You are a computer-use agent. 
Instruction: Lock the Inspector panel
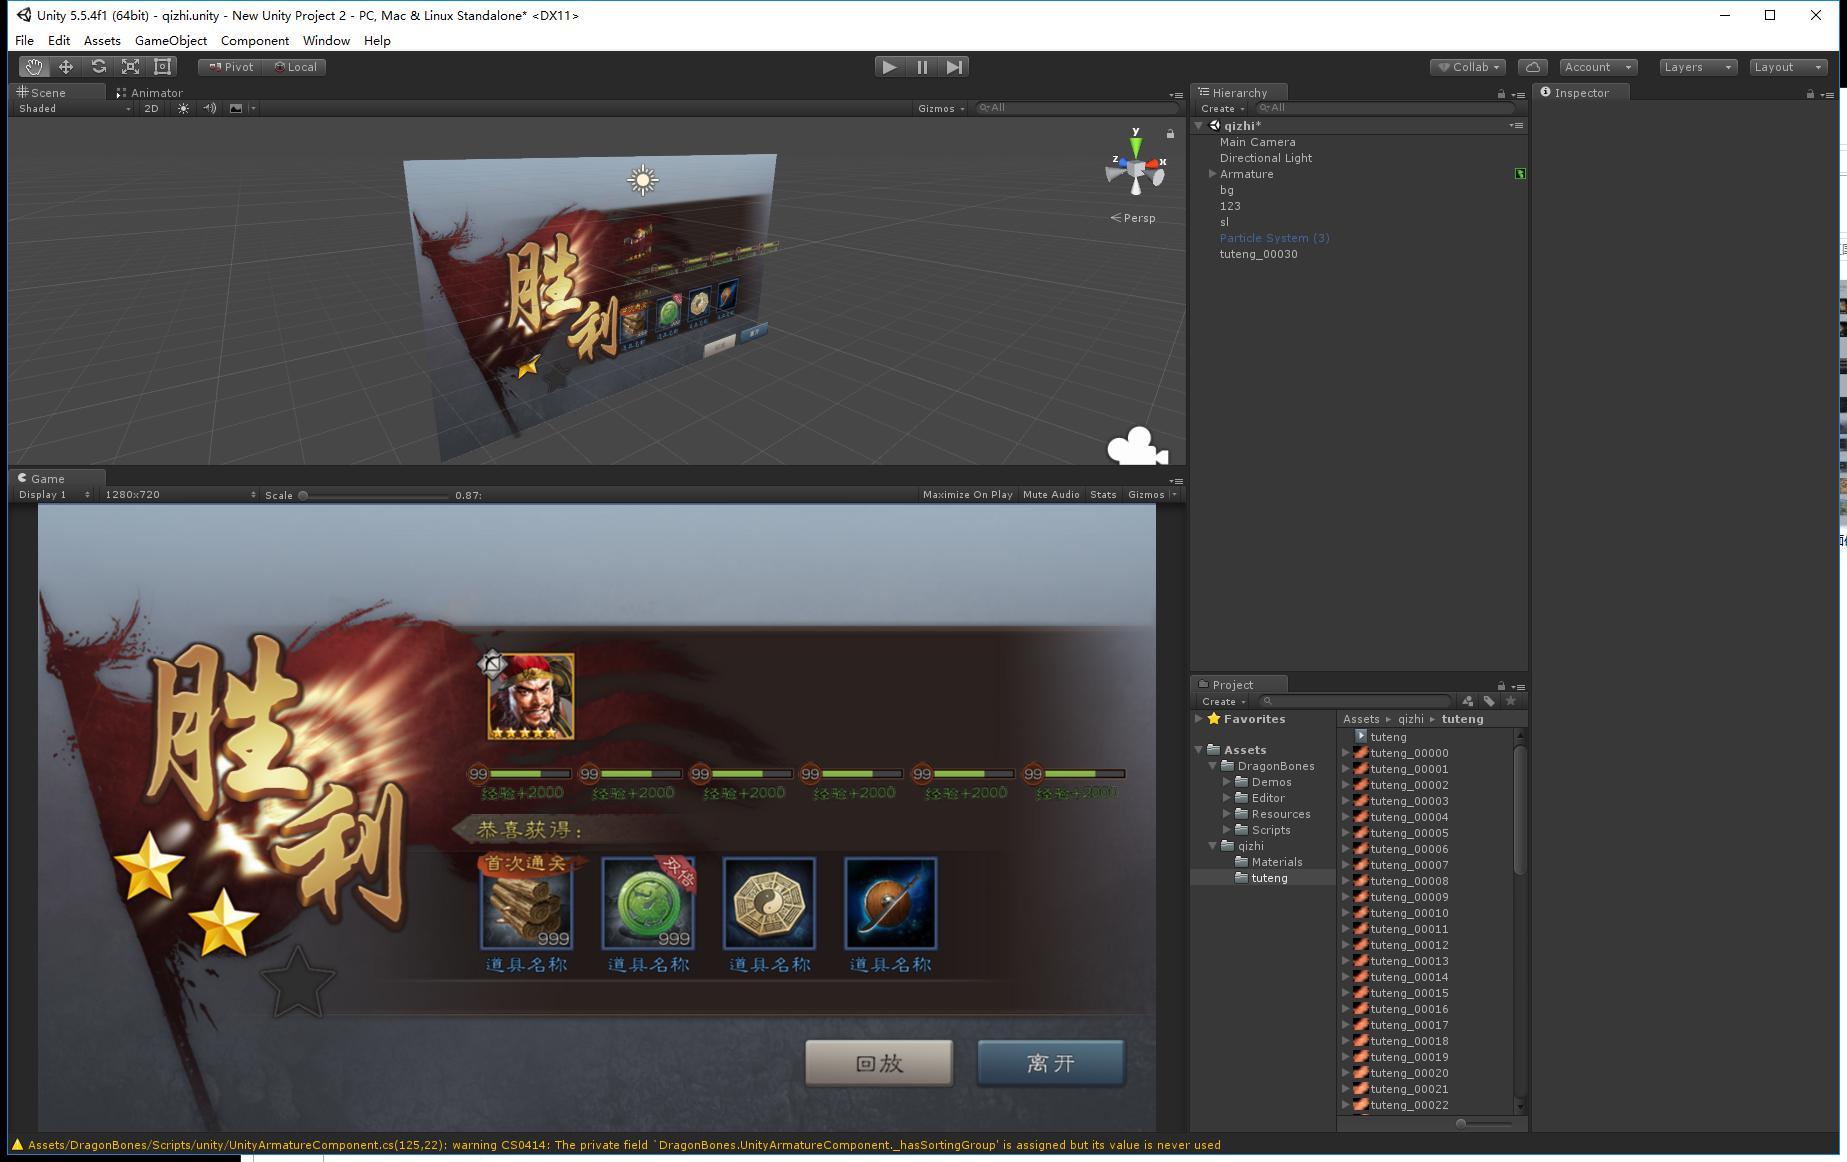coord(1810,94)
